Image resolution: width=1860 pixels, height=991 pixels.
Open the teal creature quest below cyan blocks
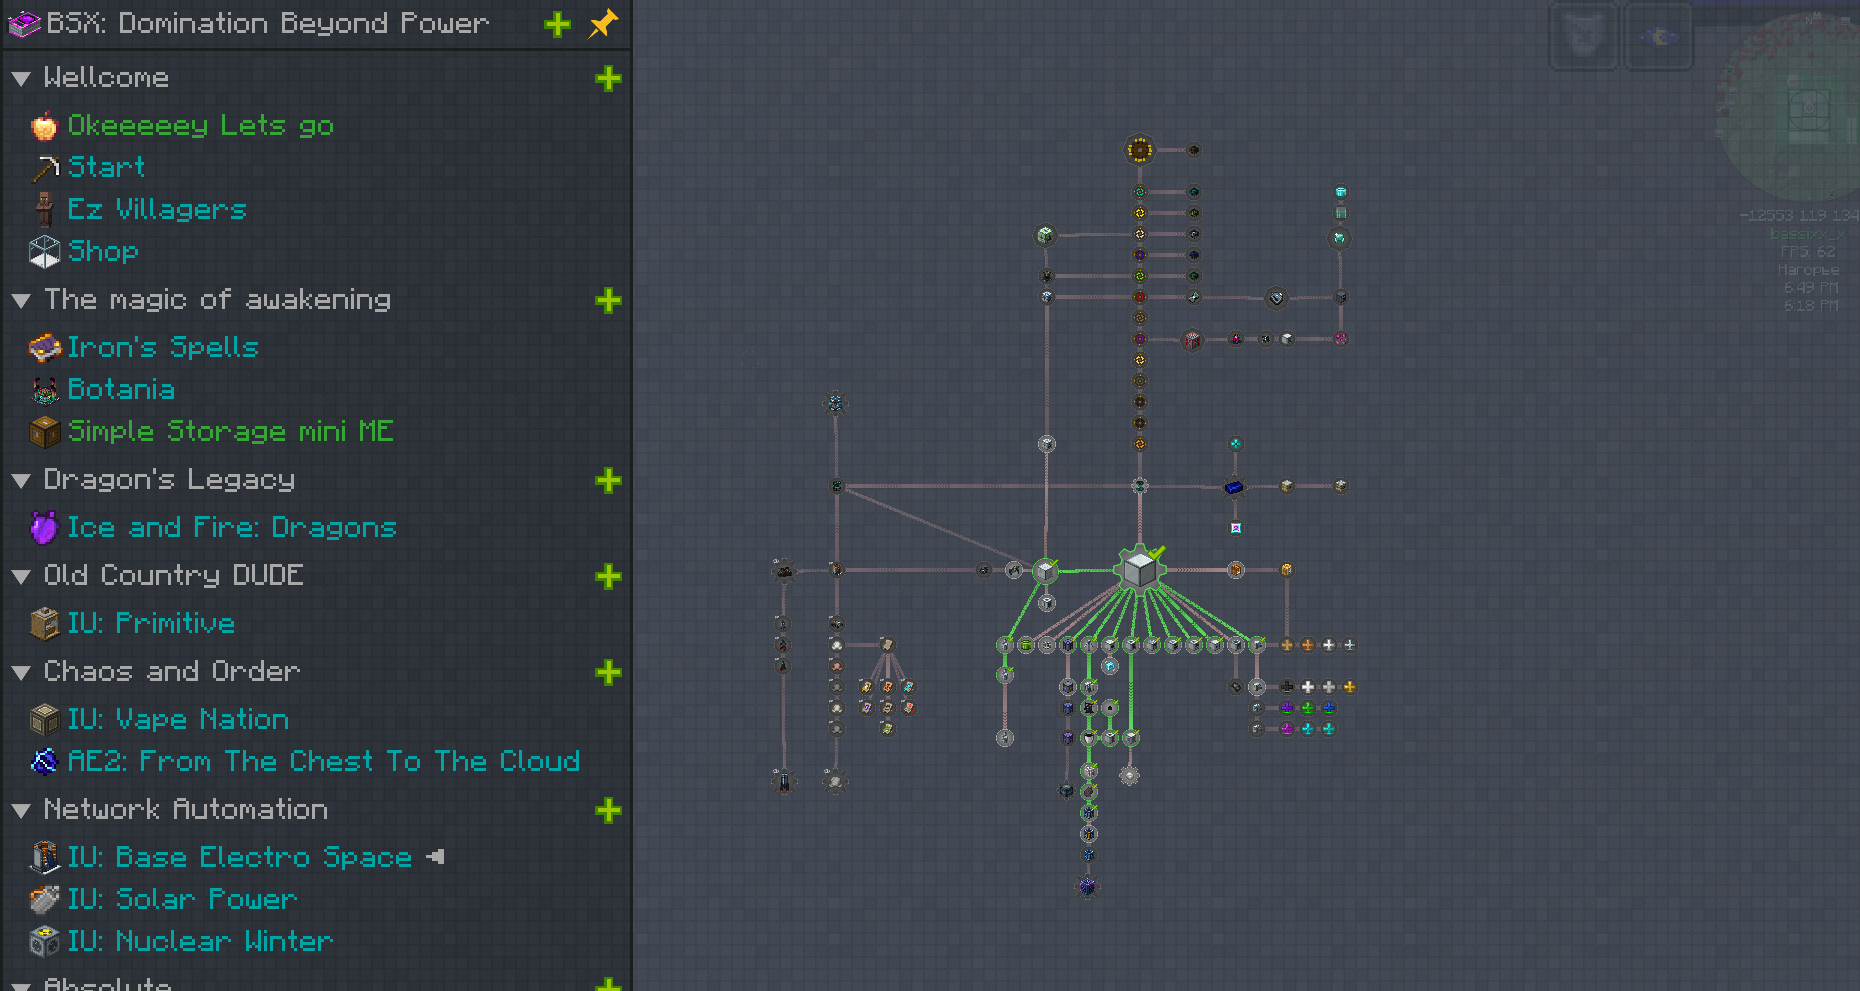[1339, 238]
